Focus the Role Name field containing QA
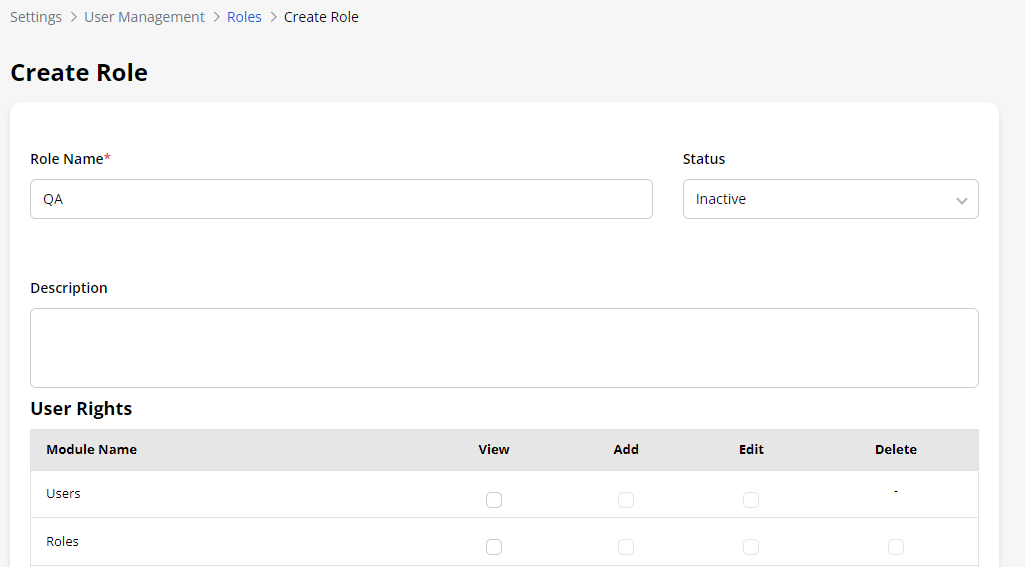This screenshot has height=567, width=1025. 341,199
